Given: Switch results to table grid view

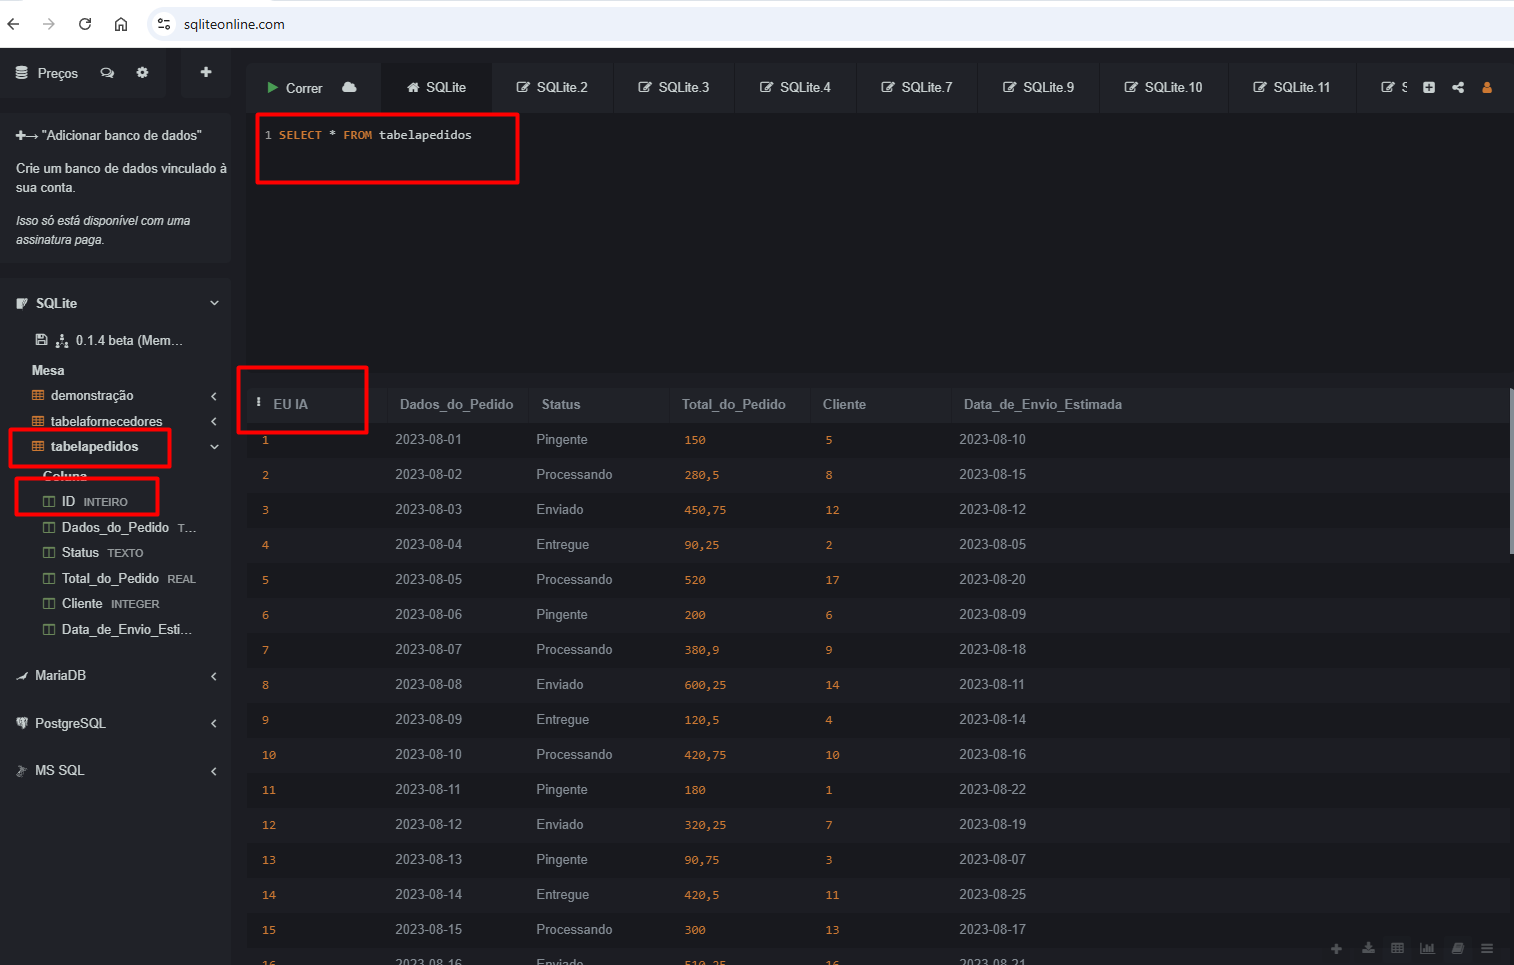Looking at the screenshot, I should coord(1397,948).
